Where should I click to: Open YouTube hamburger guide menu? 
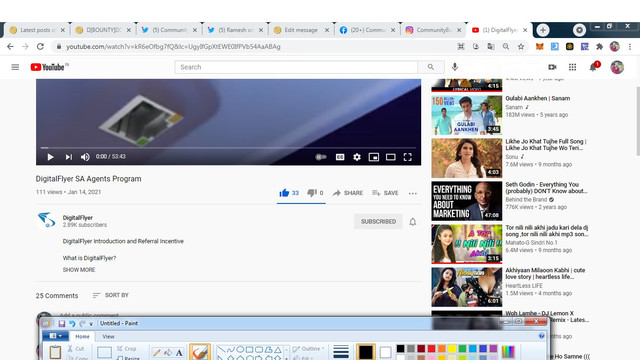pos(15,67)
